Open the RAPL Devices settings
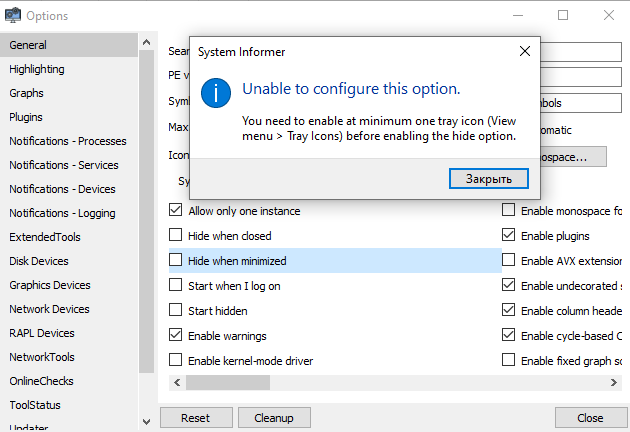This screenshot has width=630, height=432. tap(69, 333)
